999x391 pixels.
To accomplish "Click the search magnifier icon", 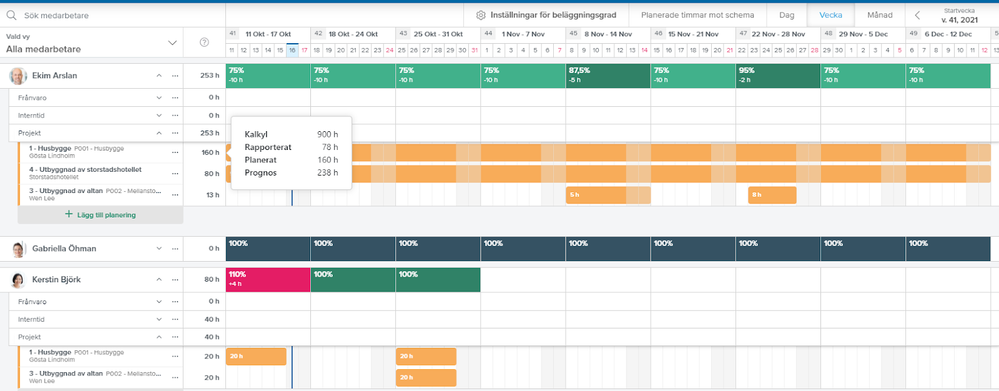I will pyautogui.click(x=11, y=15).
